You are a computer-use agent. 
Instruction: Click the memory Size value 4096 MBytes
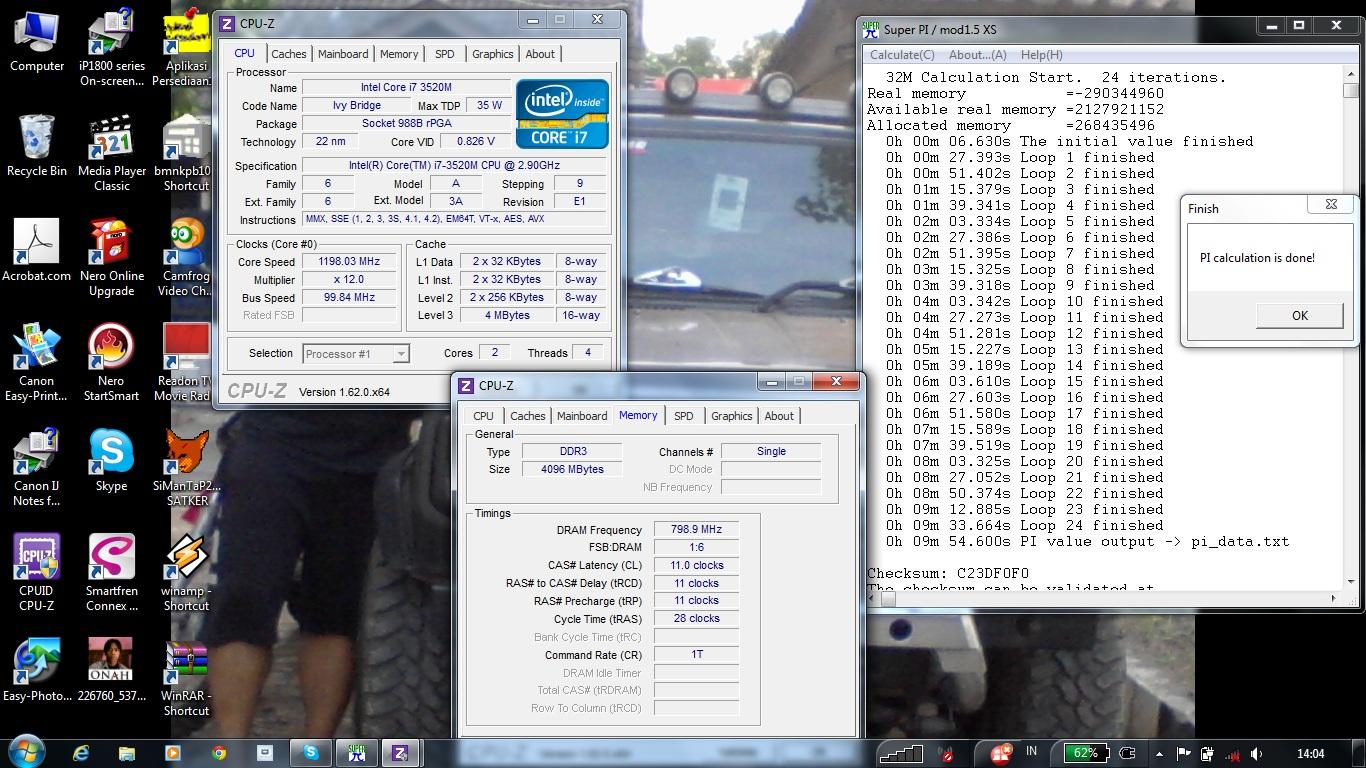(570, 469)
